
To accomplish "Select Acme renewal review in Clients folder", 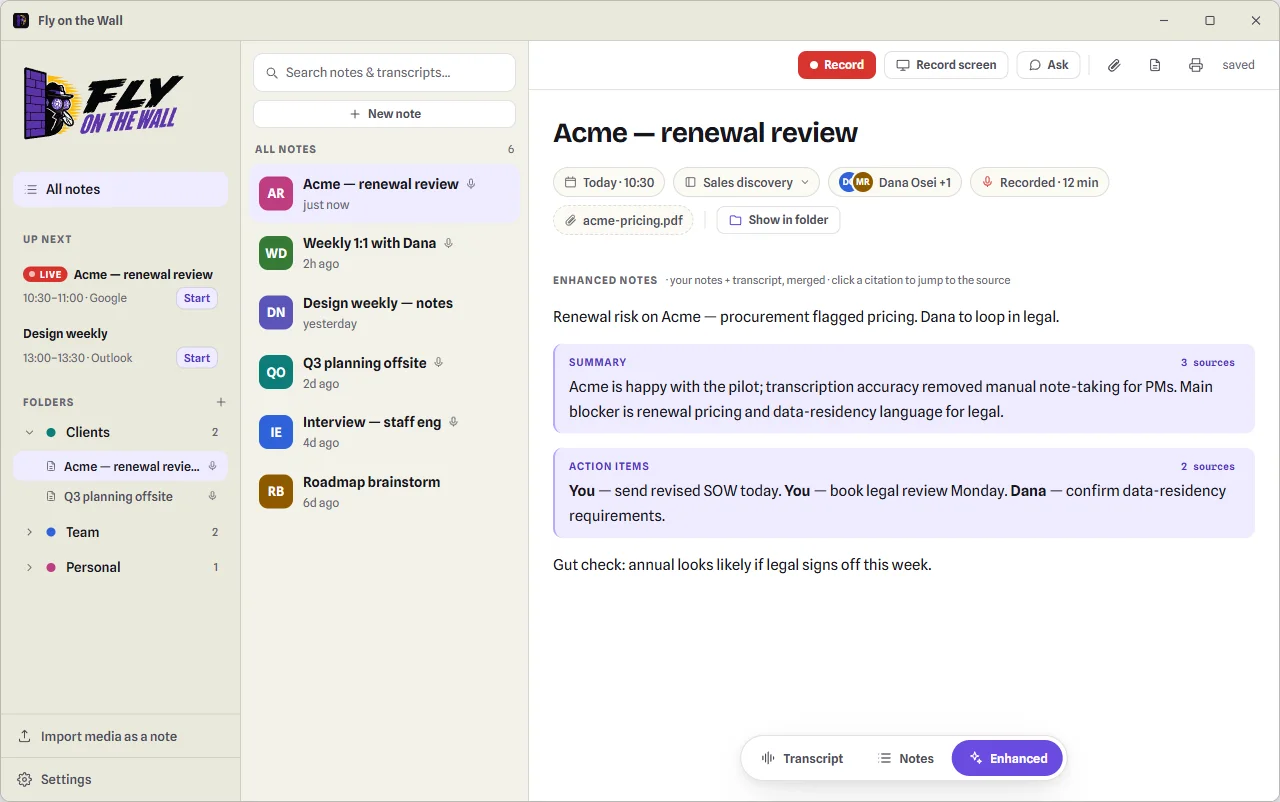I will click(x=121, y=466).
